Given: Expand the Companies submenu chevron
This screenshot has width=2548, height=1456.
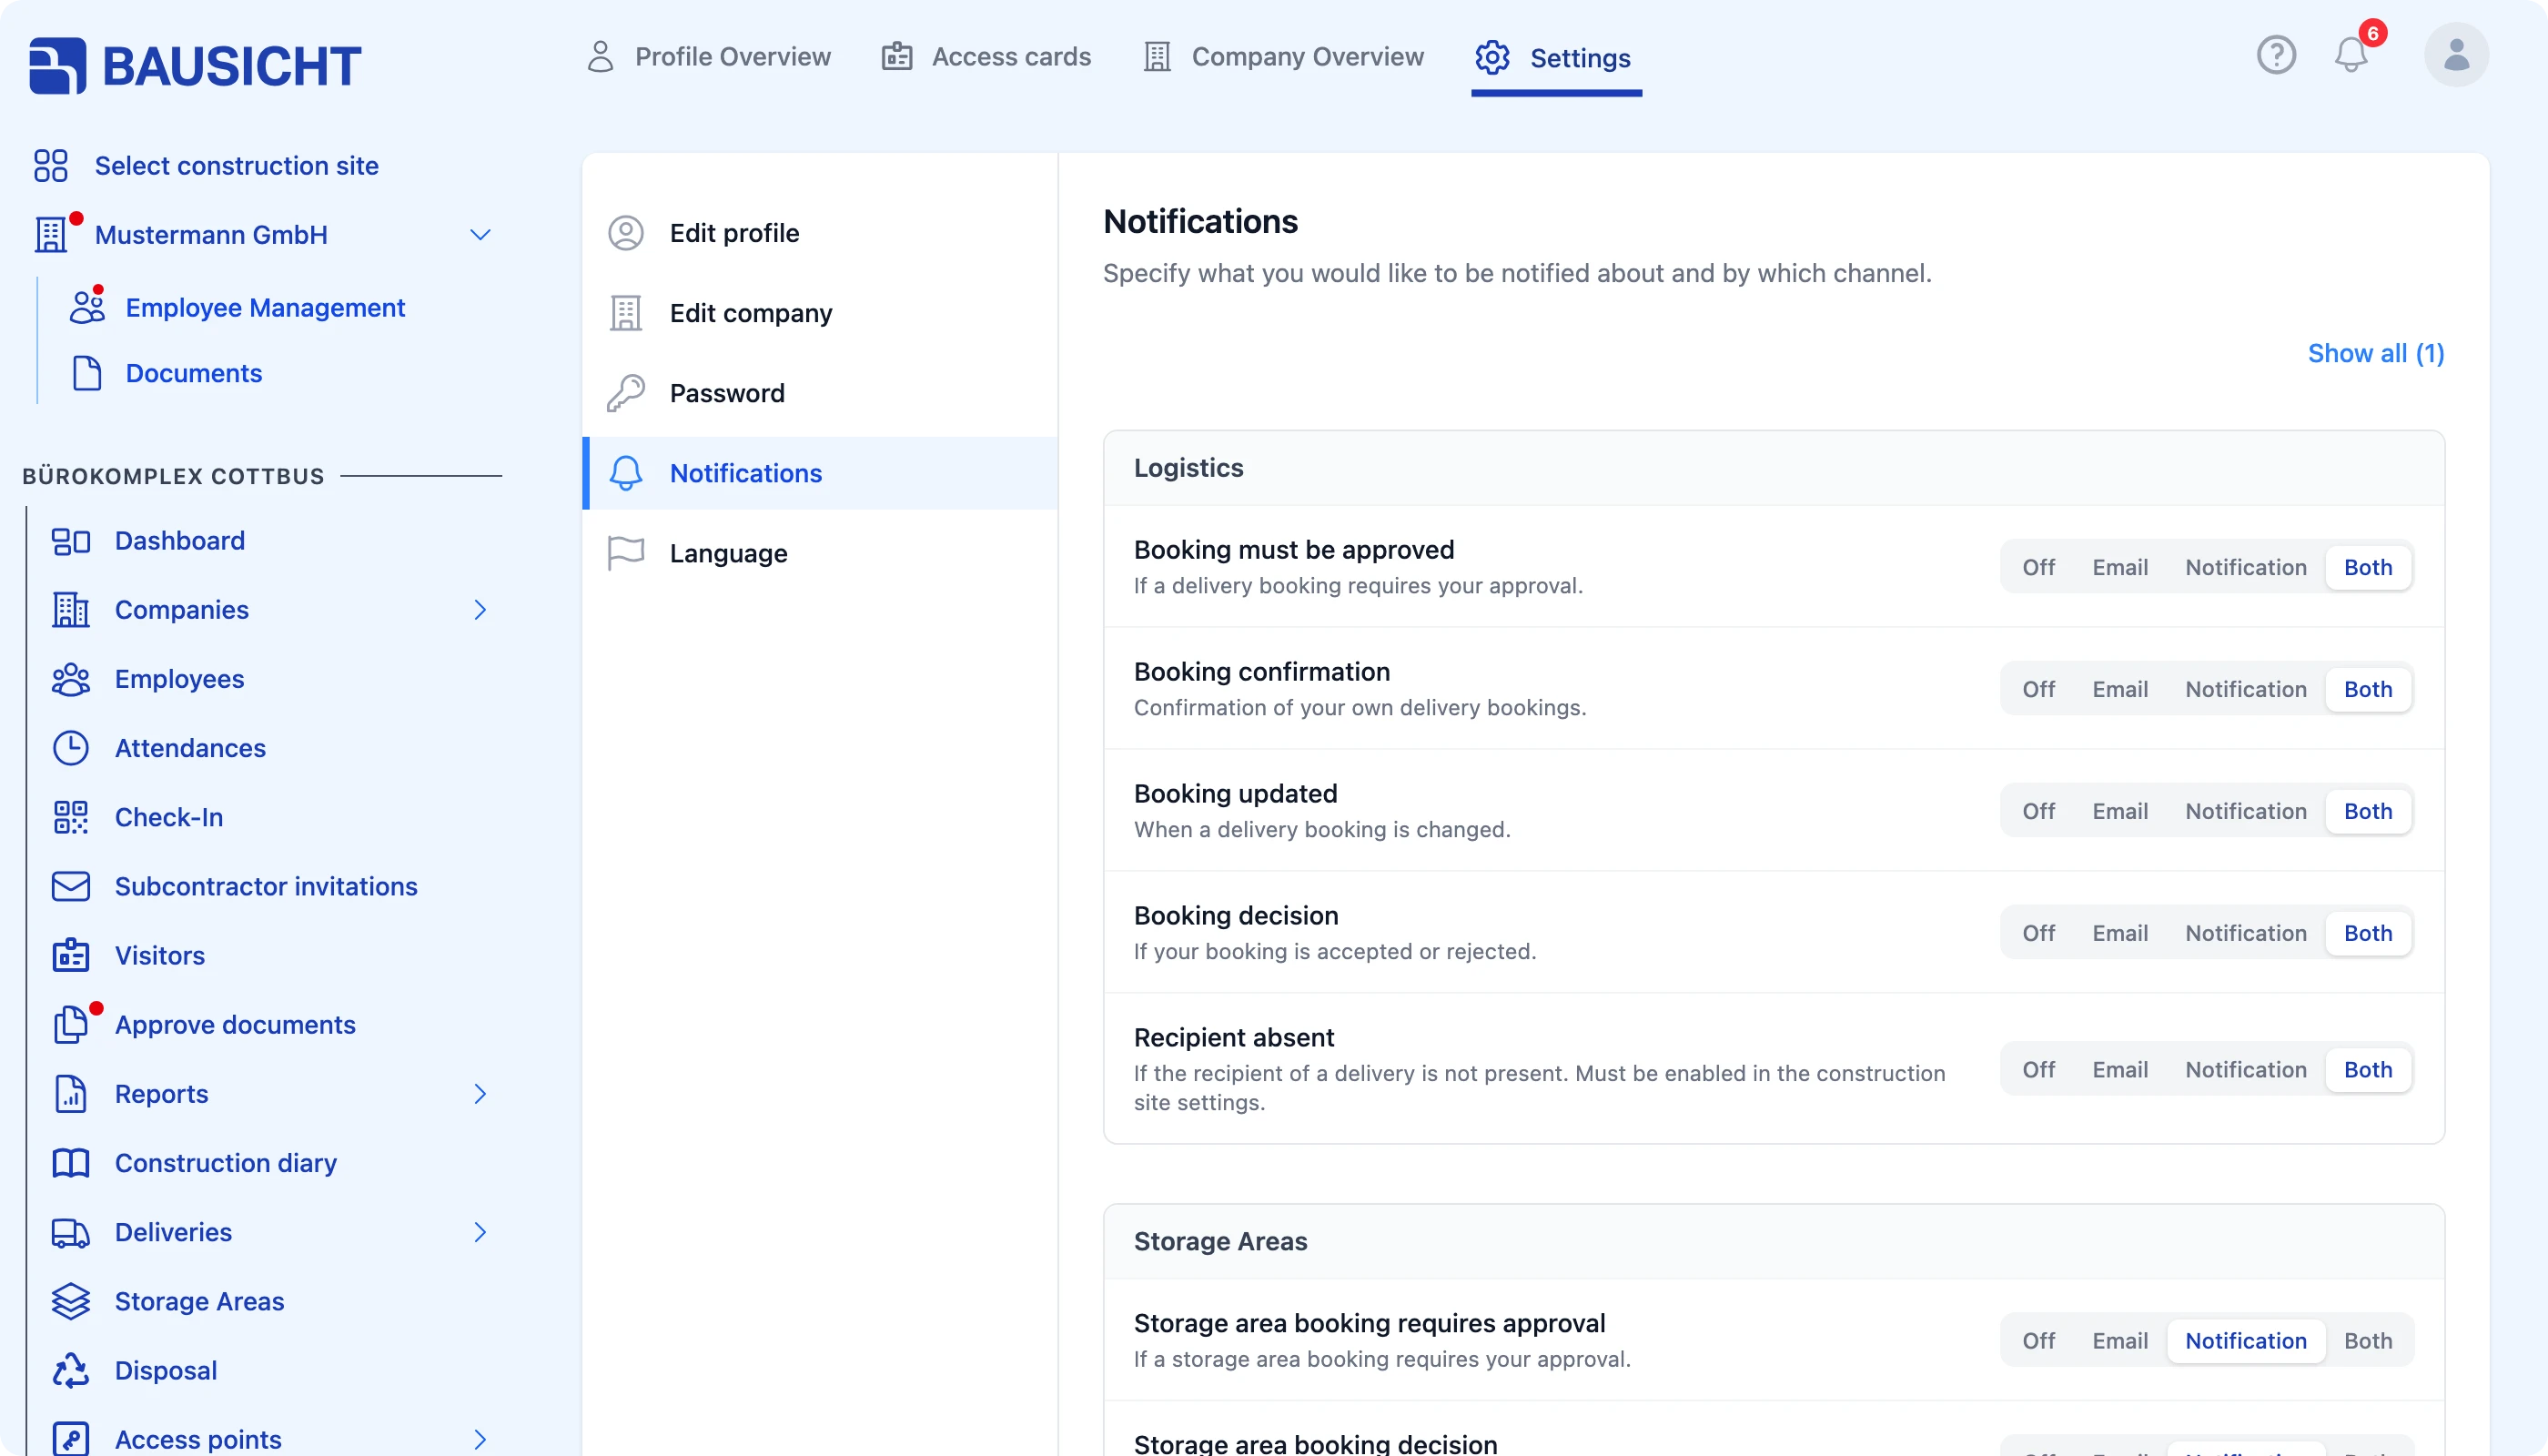Looking at the screenshot, I should (480, 610).
